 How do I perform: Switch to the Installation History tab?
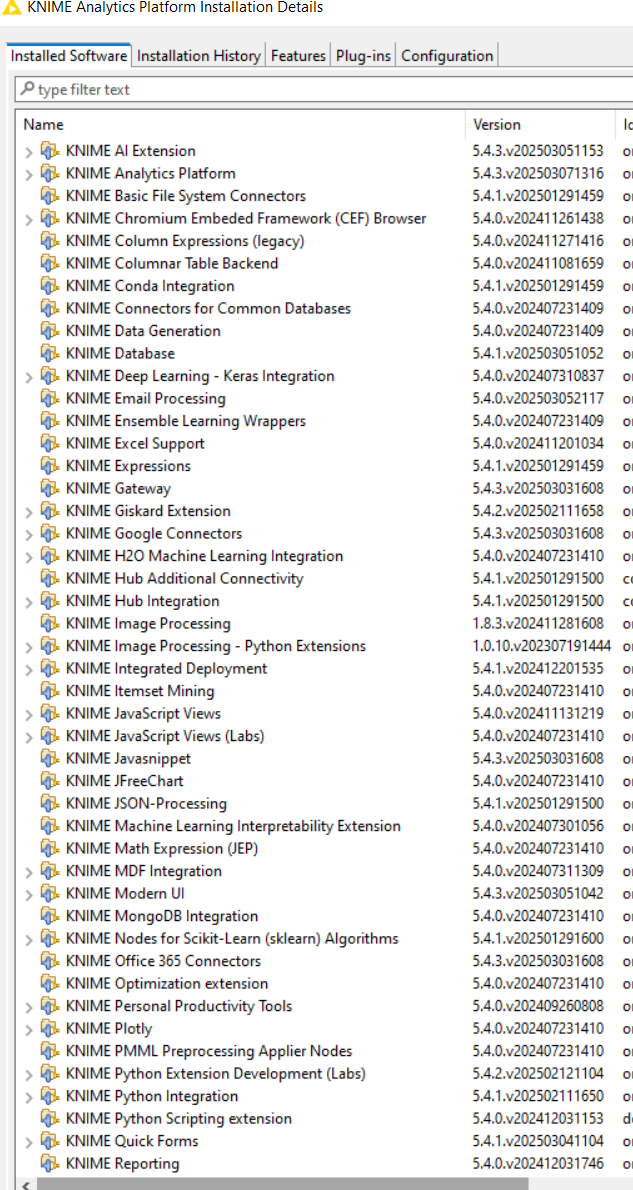pos(199,56)
